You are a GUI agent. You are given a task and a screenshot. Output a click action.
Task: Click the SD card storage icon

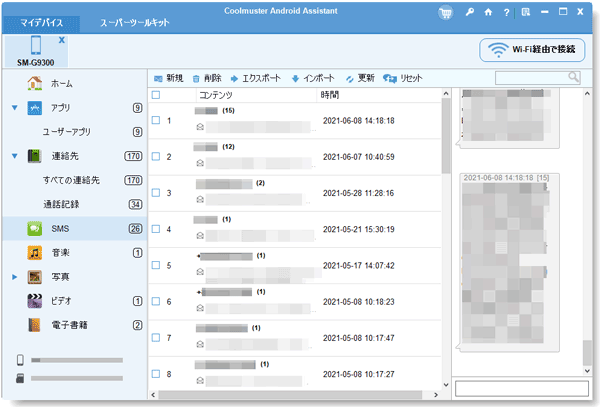click(x=20, y=378)
